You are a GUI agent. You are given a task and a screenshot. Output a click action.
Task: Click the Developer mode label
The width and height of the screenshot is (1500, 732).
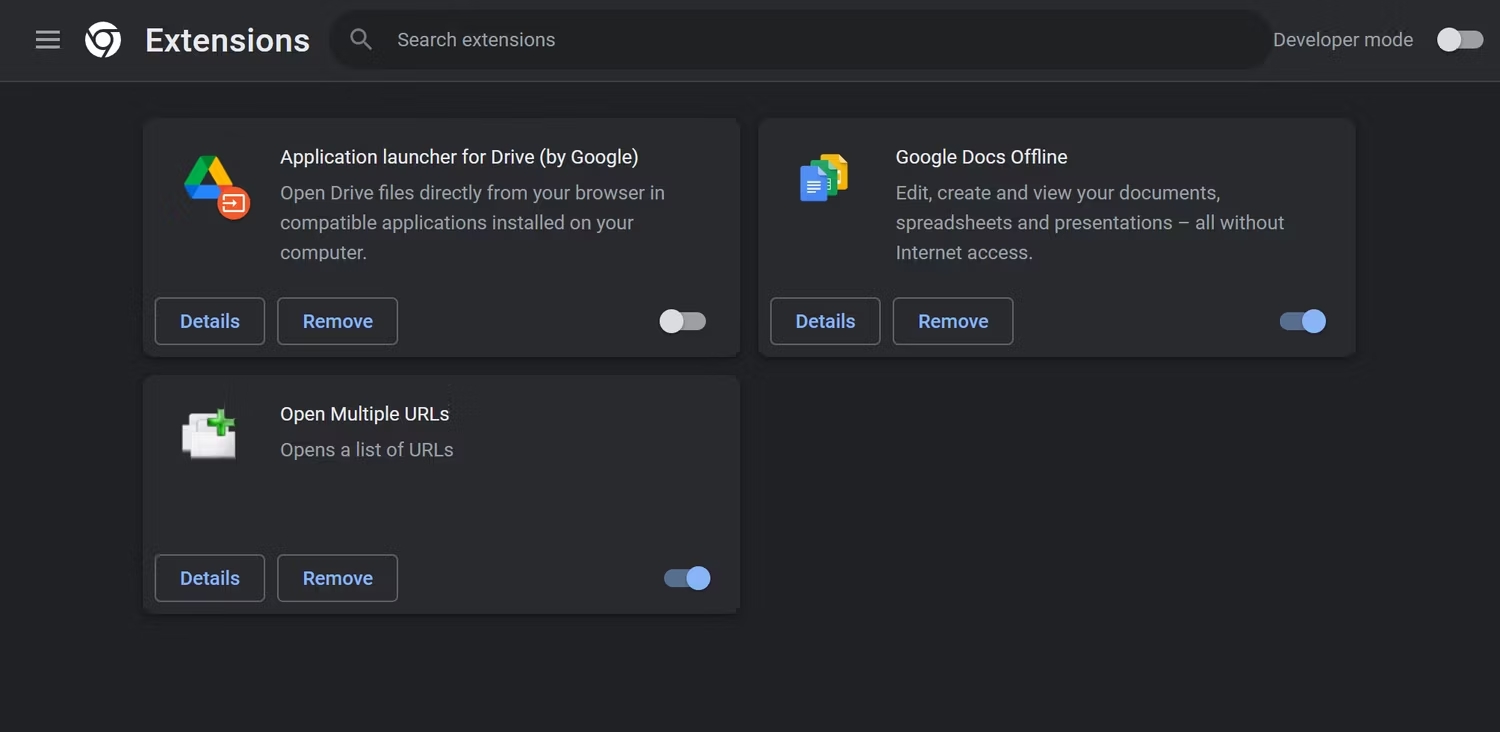click(1343, 40)
